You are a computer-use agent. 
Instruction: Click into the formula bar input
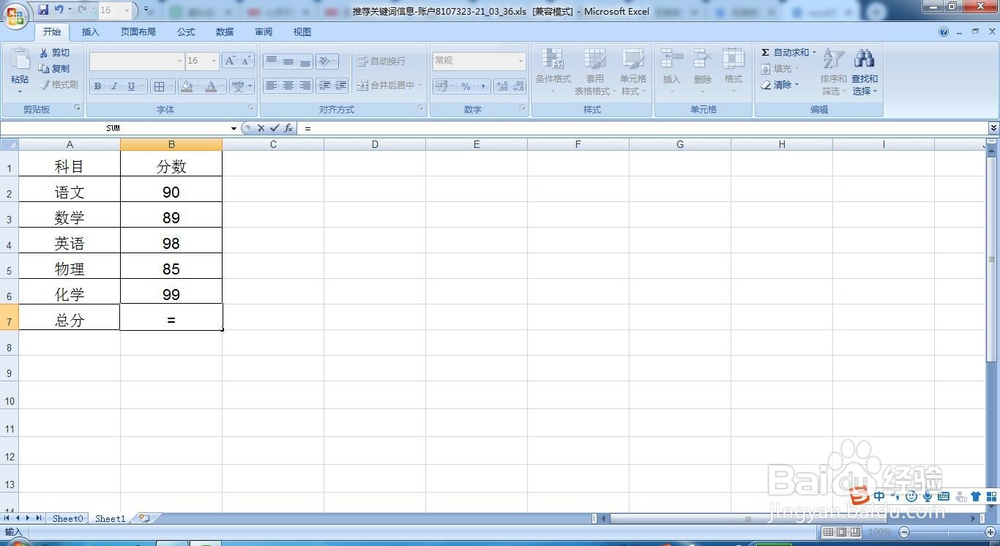click(x=643, y=128)
